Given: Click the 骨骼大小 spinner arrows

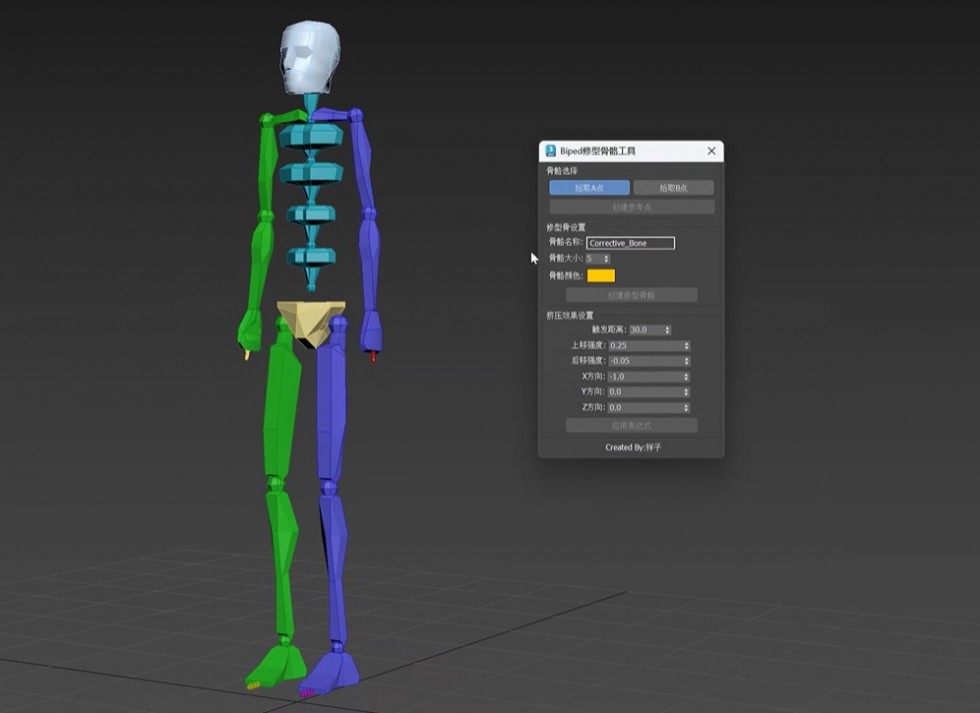Looking at the screenshot, I should click(x=607, y=259).
